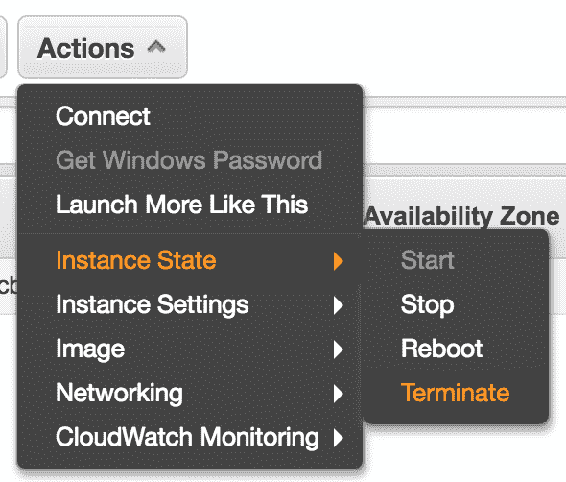Click the arrow next to Networking
The image size is (566, 482).
(x=338, y=394)
